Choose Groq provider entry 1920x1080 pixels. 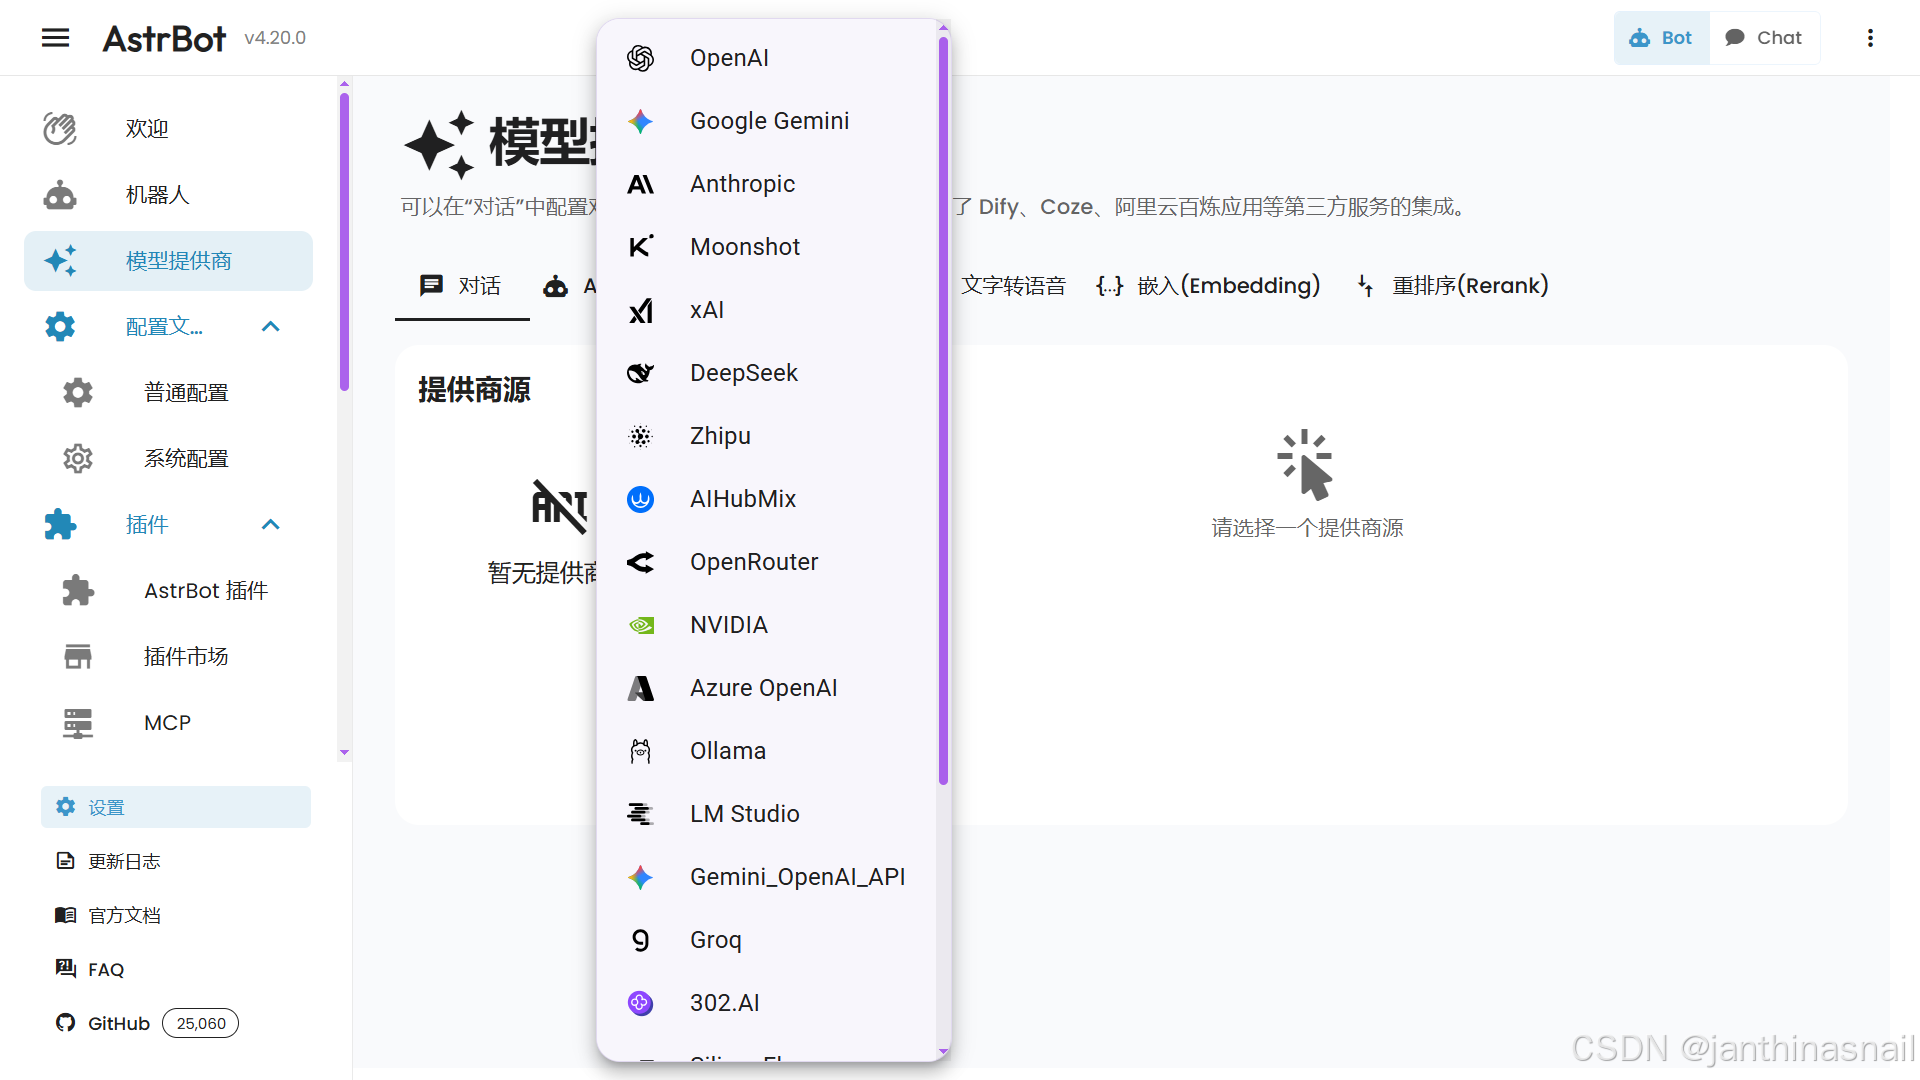coord(766,940)
